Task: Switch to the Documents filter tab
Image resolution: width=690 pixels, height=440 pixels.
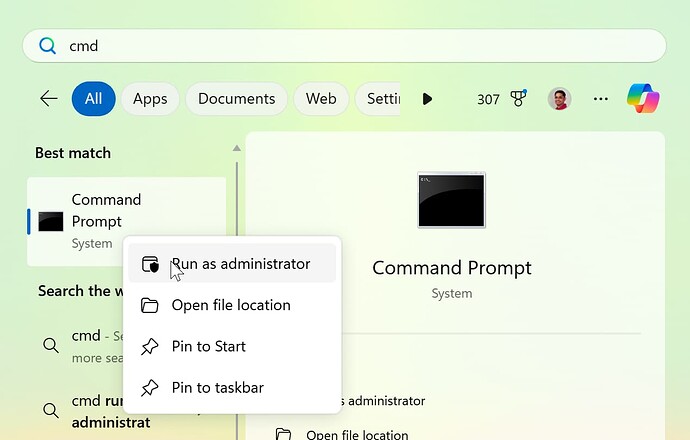Action: pyautogui.click(x=236, y=99)
